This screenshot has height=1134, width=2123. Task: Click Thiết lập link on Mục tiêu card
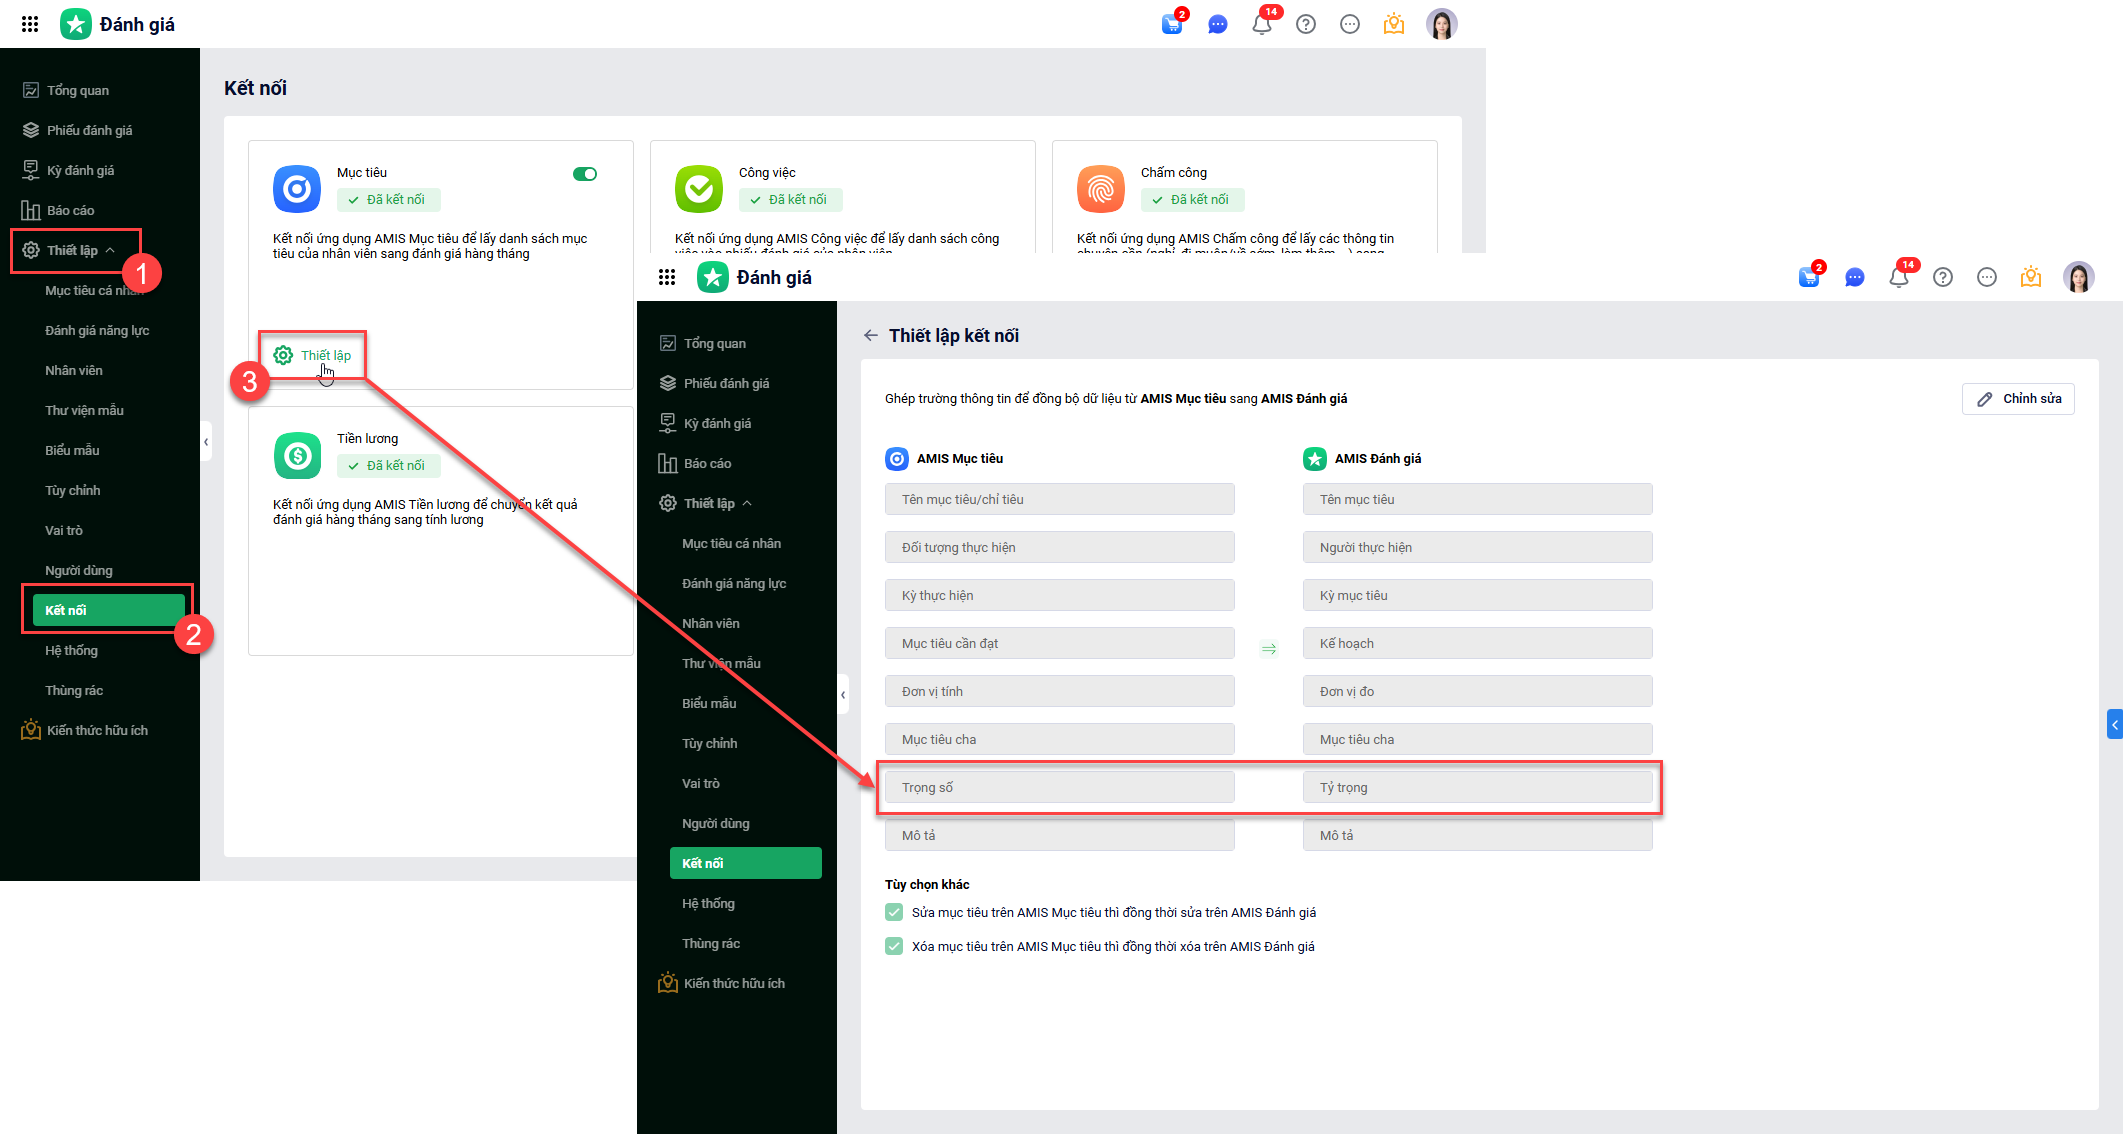314,355
